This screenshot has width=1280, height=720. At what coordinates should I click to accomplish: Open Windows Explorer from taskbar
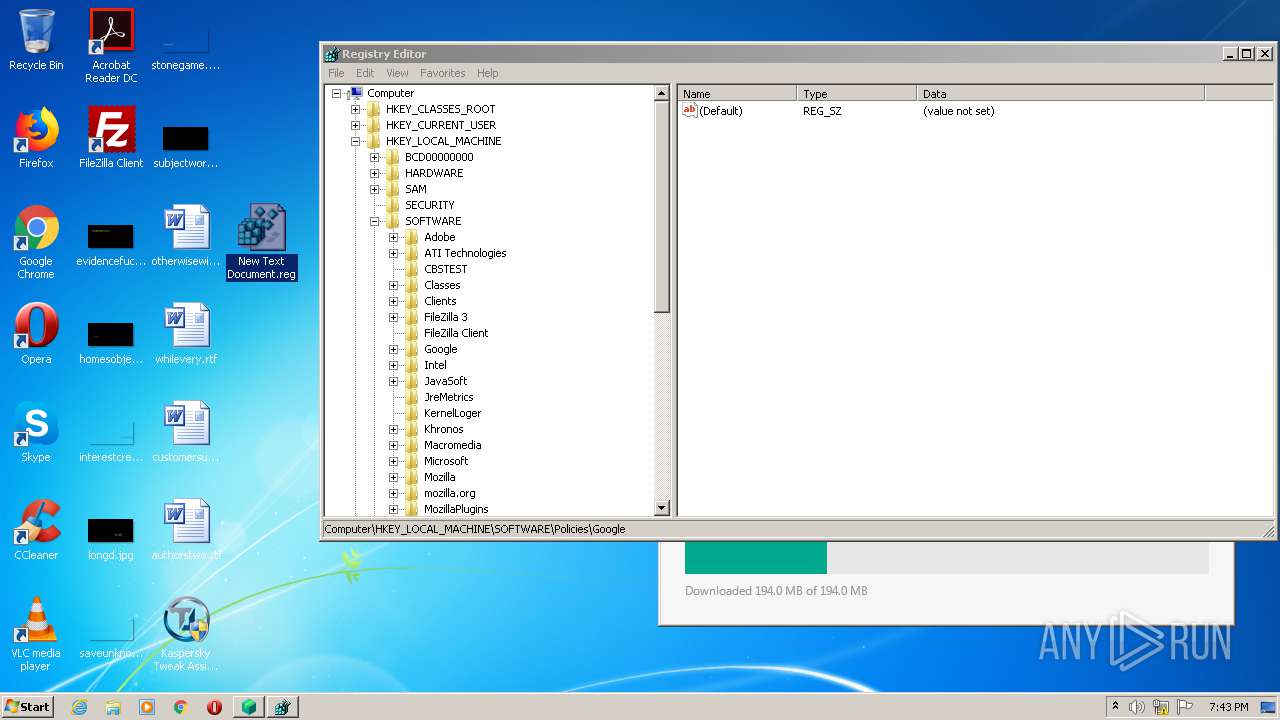[113, 707]
